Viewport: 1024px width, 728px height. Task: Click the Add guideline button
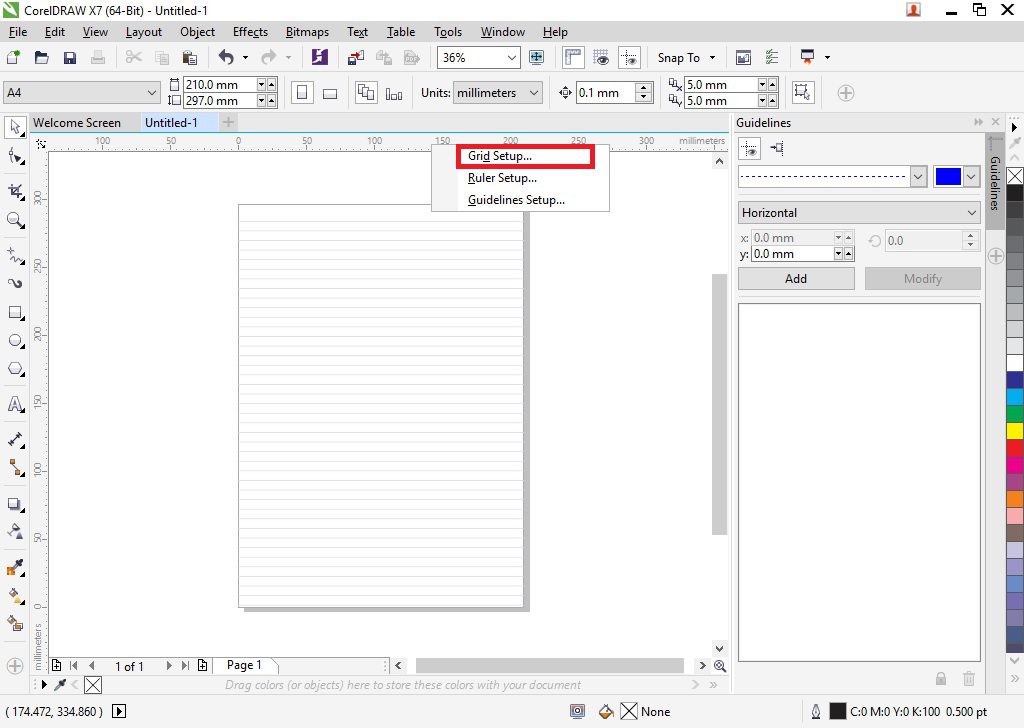[x=796, y=279]
